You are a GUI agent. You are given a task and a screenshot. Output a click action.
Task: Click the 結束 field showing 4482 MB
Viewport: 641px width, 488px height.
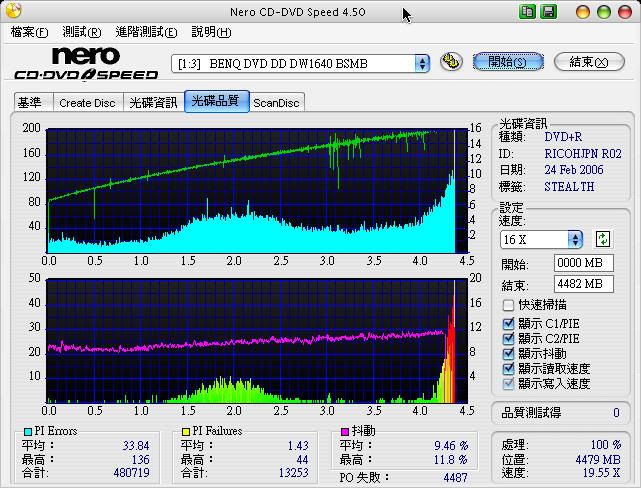584,284
